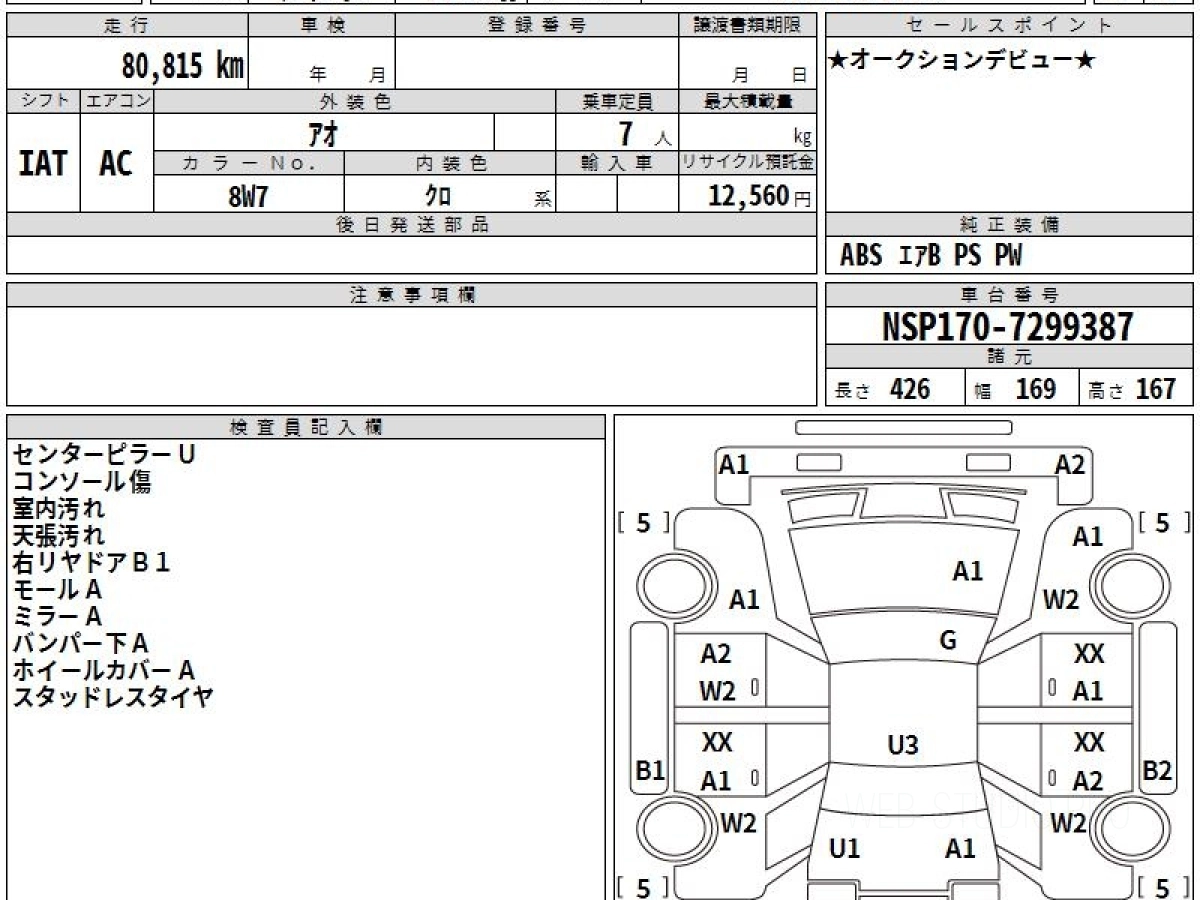Click the ミラーA inspector note
The height and width of the screenshot is (900, 1200).
pyautogui.click(x=57, y=616)
